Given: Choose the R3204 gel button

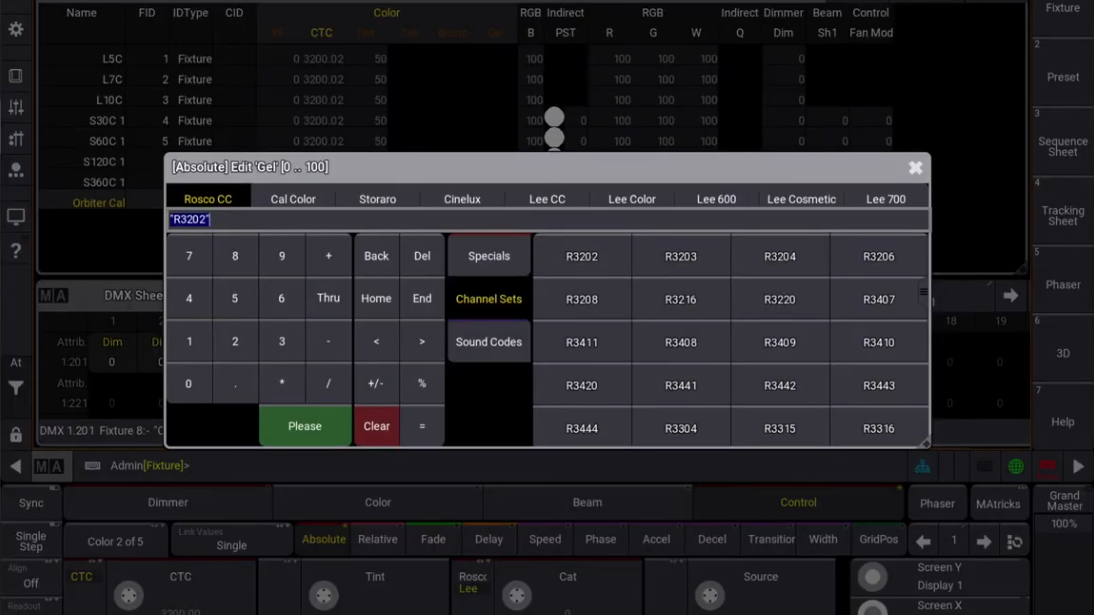Looking at the screenshot, I should 779,257.
